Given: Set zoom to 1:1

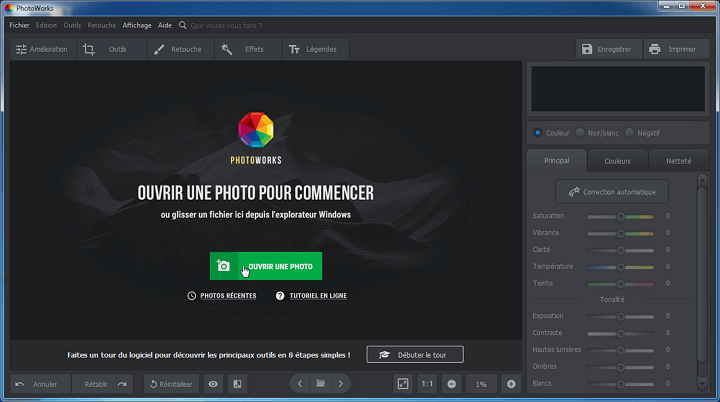Looking at the screenshot, I should point(427,384).
